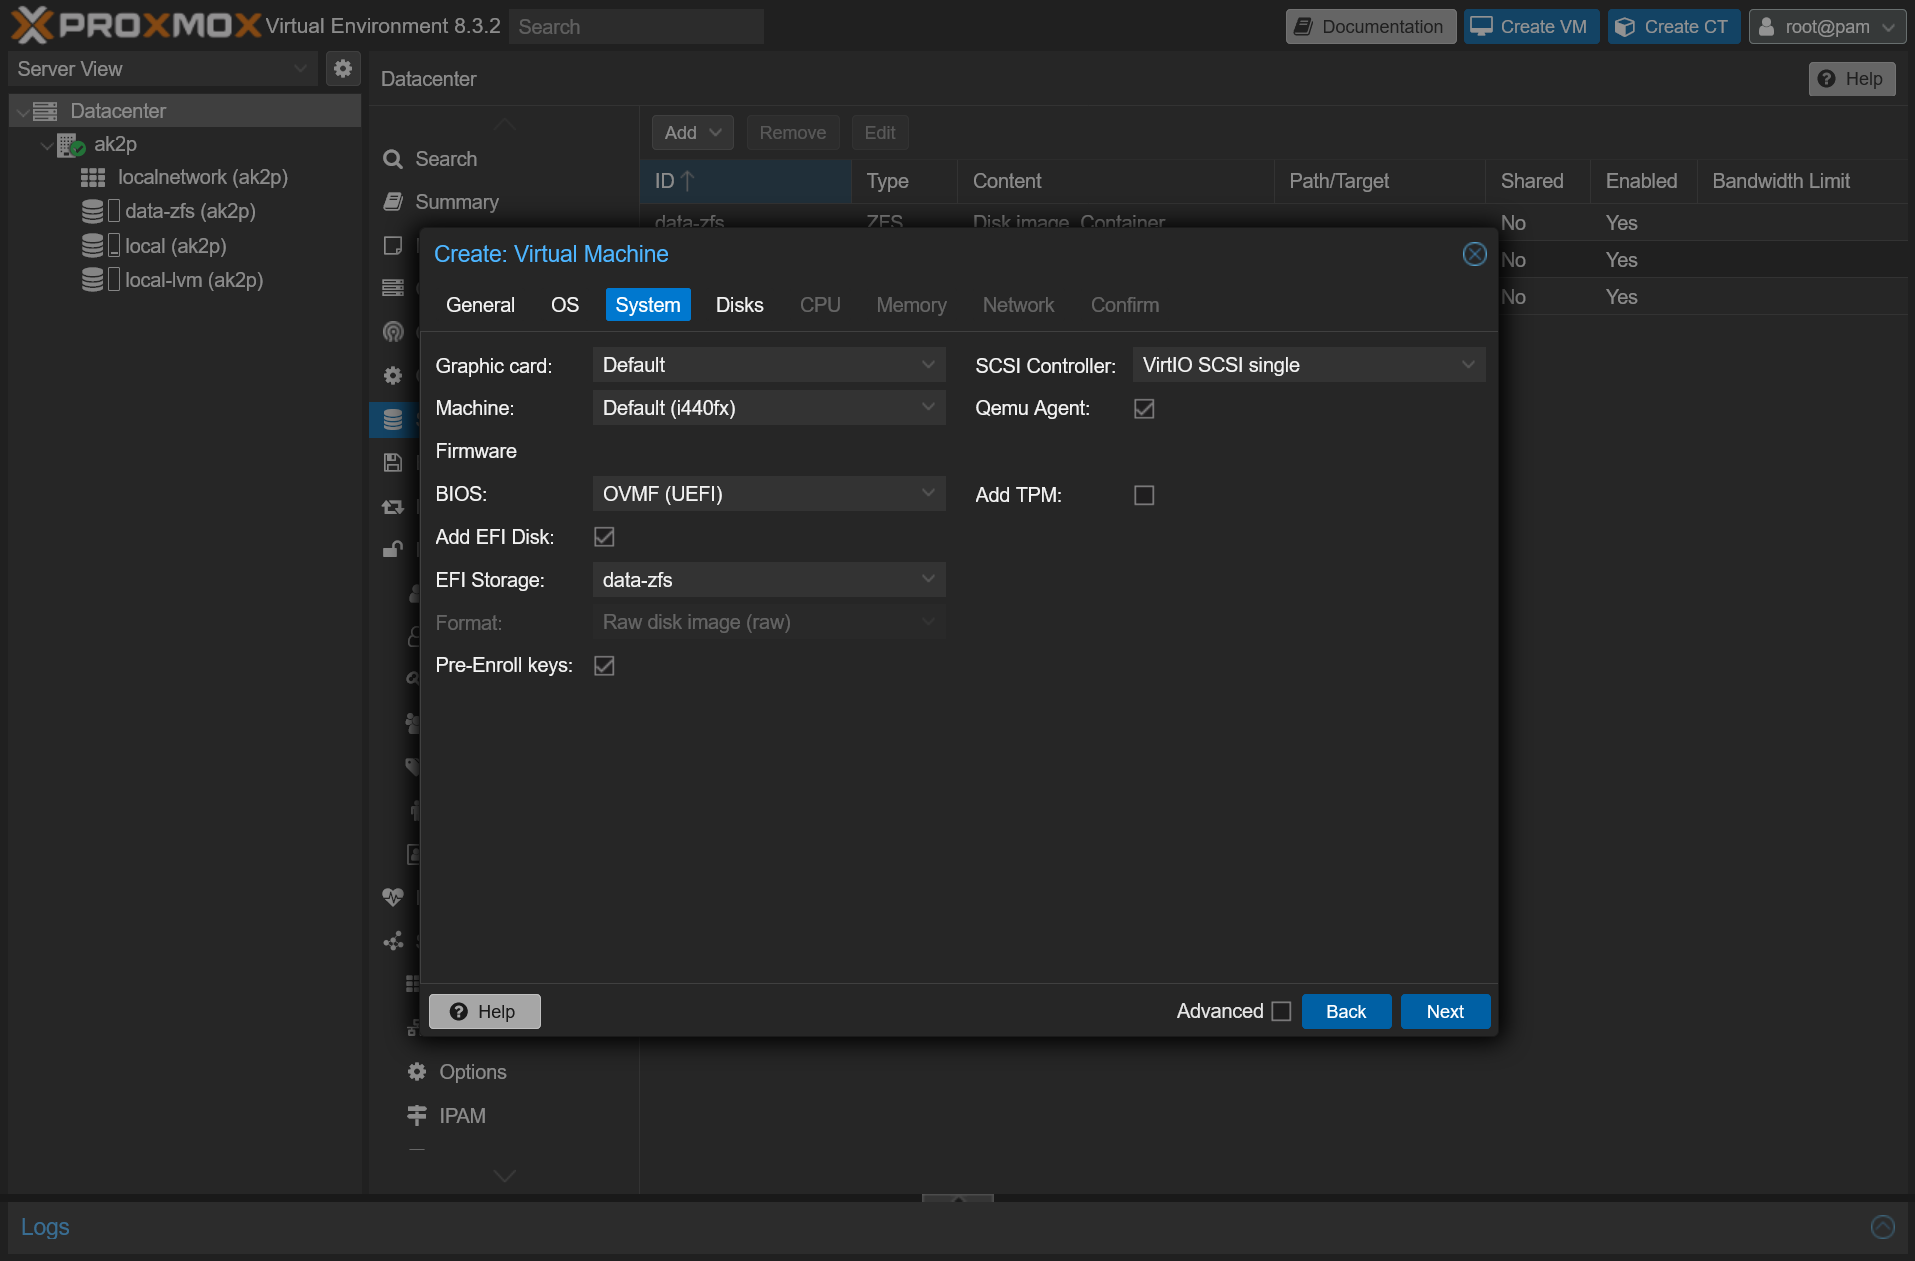Viewport: 1915px width, 1261px height.
Task: Select the Datacenter server icon in tree
Action: [x=45, y=111]
